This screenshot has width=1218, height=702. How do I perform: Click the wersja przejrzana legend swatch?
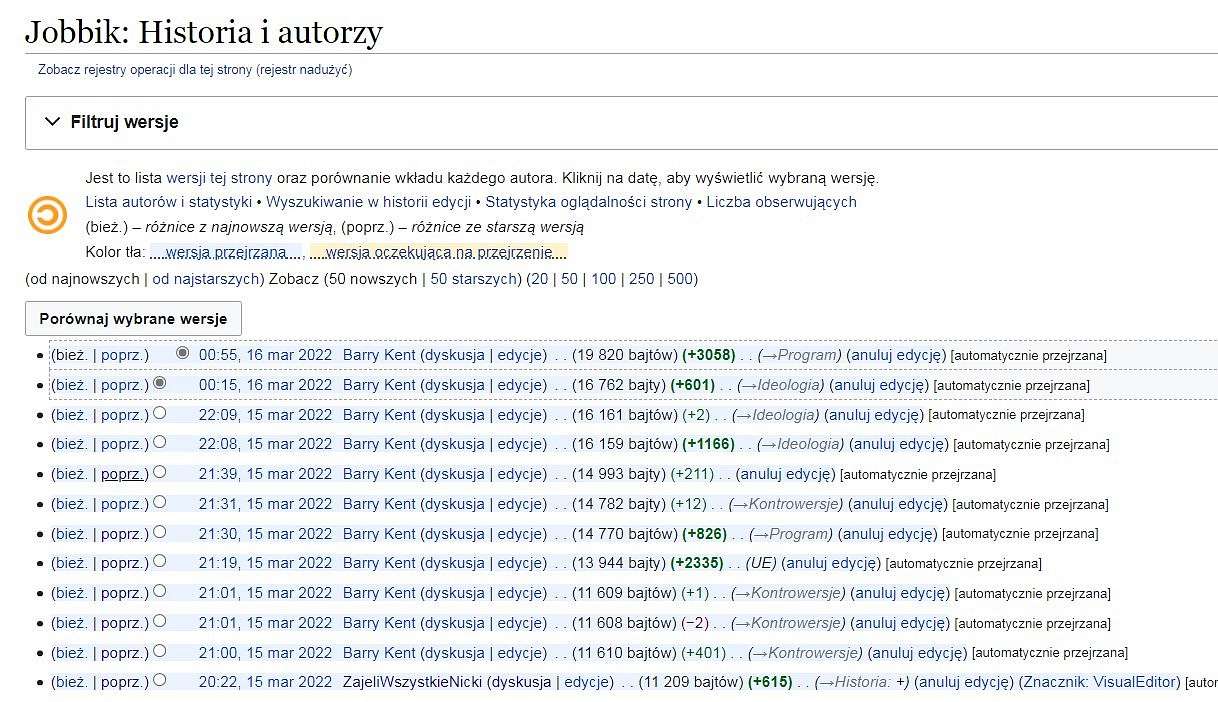pyautogui.click(x=226, y=252)
